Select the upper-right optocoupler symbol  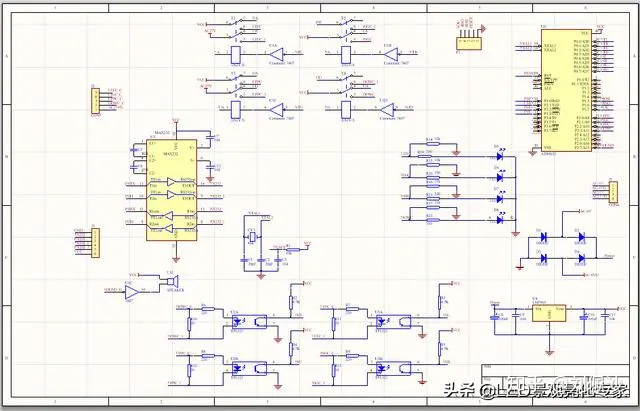tap(393, 322)
